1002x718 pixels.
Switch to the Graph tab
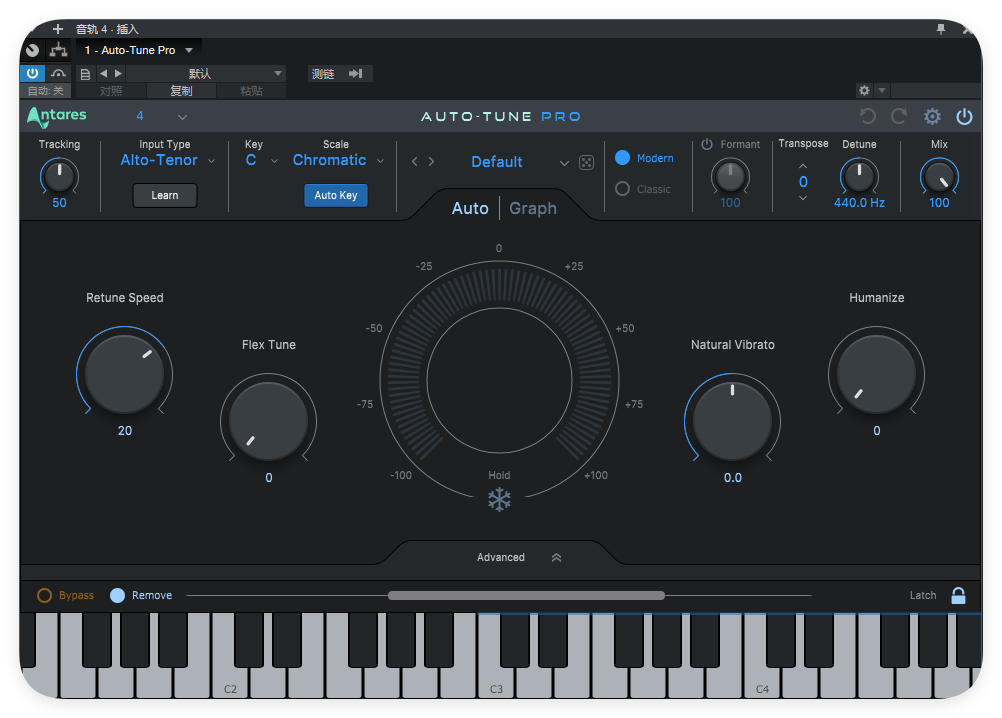coord(533,208)
